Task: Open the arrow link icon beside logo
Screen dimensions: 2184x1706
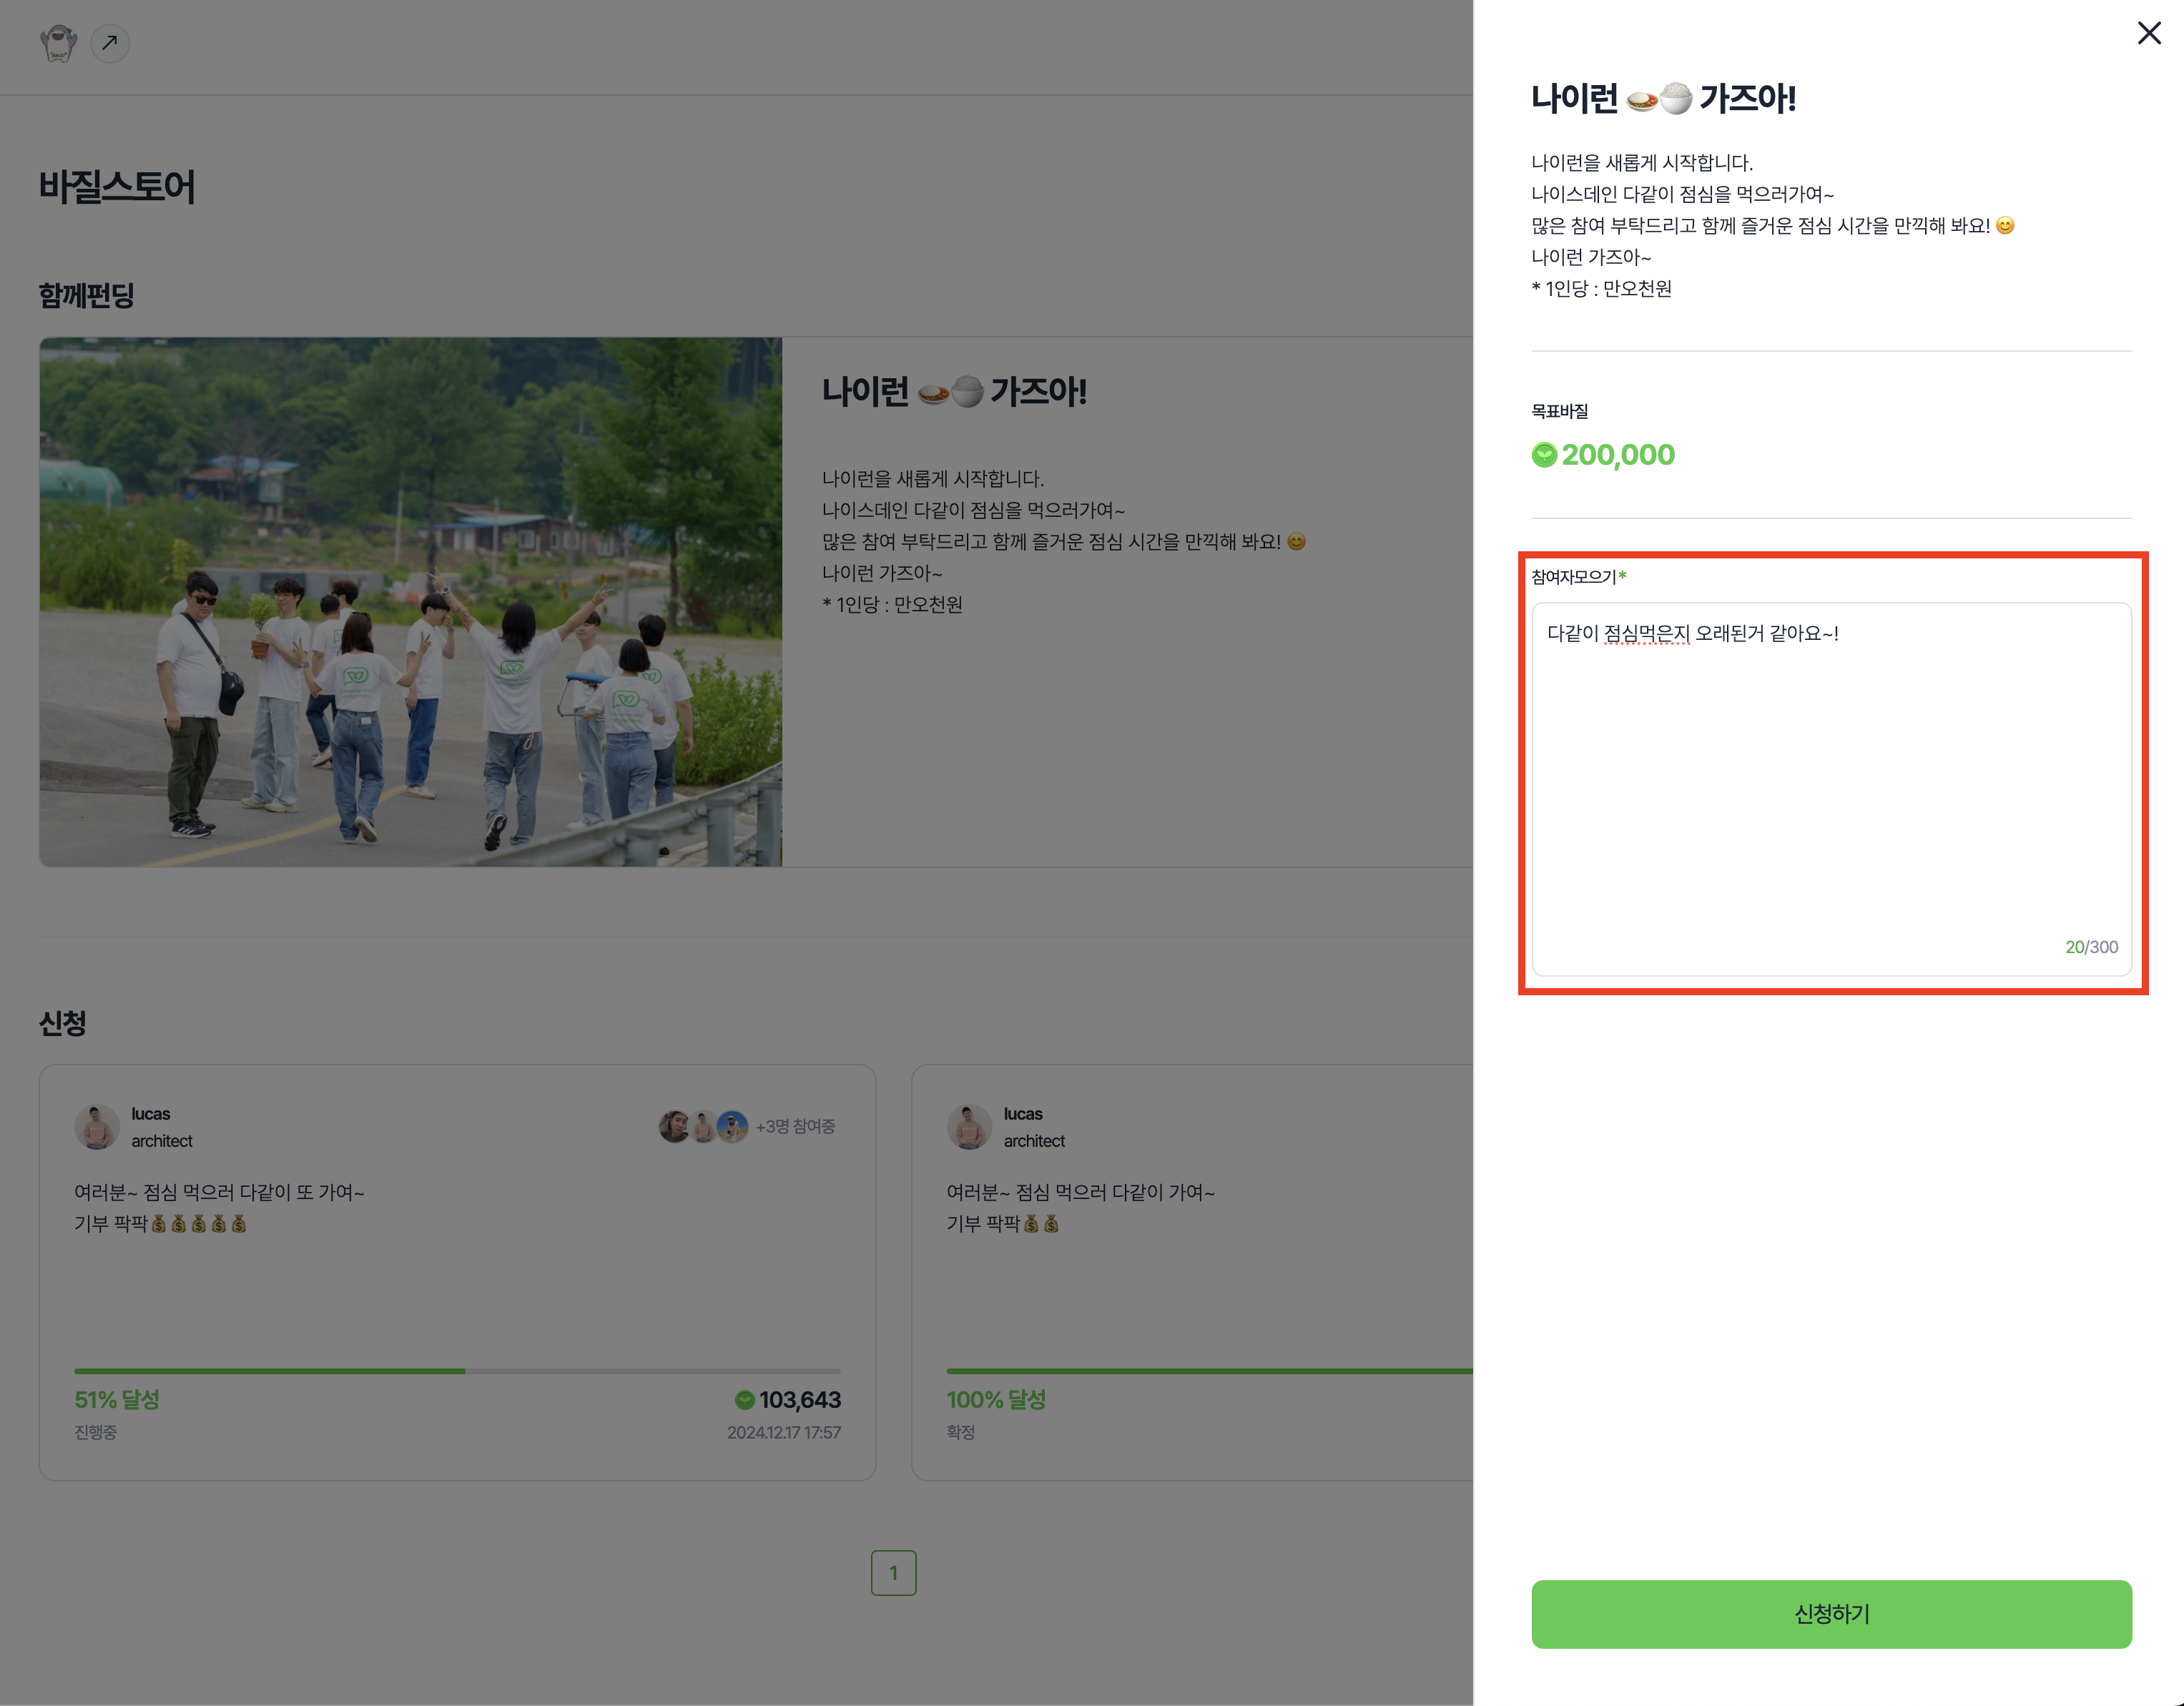Action: [x=110, y=43]
